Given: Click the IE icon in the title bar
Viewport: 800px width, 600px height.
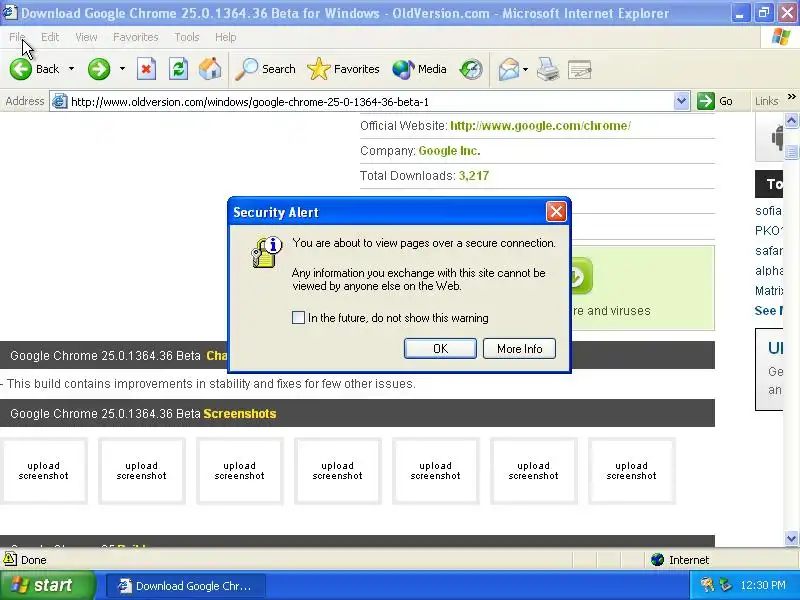Looking at the screenshot, I should (9, 11).
